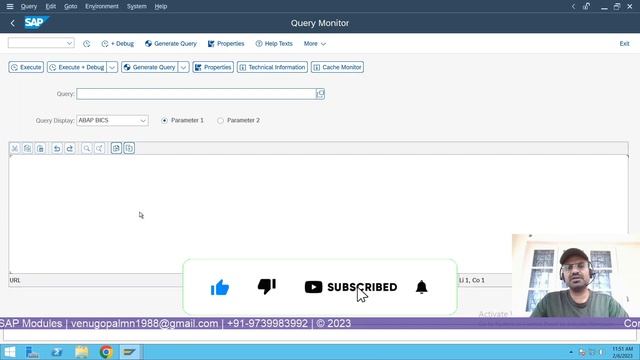This screenshot has height=360, width=640.
Task: Open the hamburger menu icon
Action: click(10, 7)
